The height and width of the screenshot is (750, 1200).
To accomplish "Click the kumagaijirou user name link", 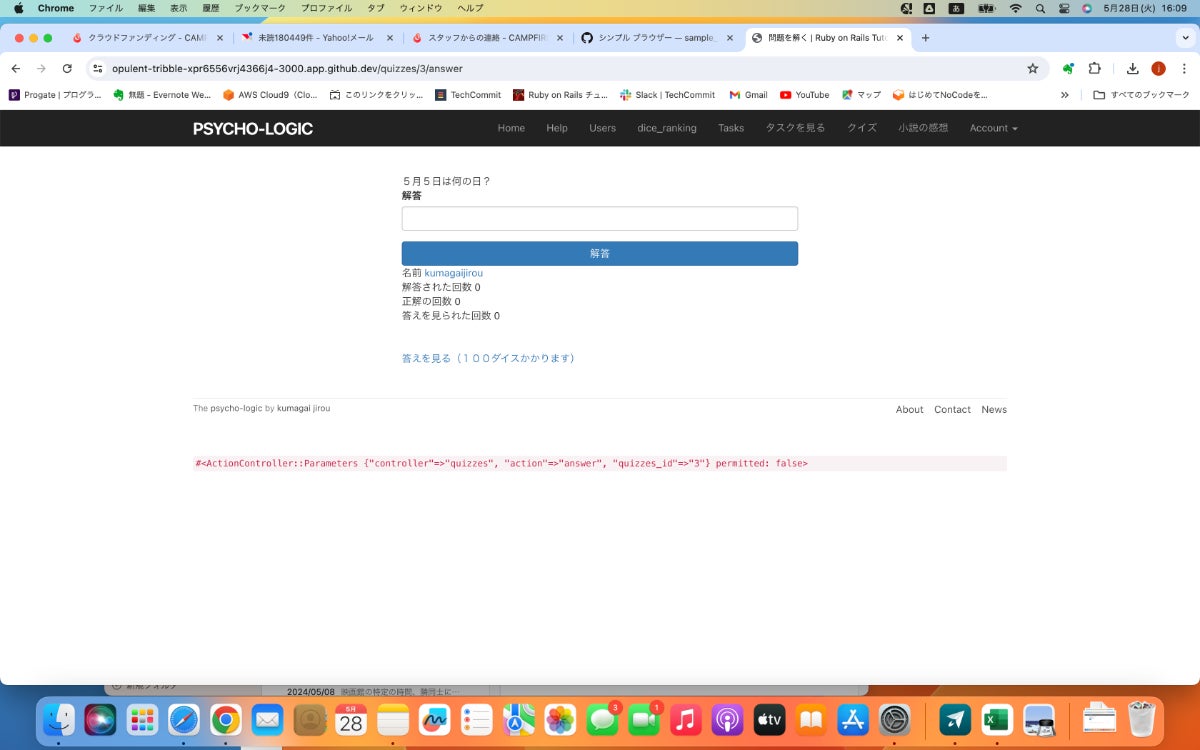I will [453, 273].
